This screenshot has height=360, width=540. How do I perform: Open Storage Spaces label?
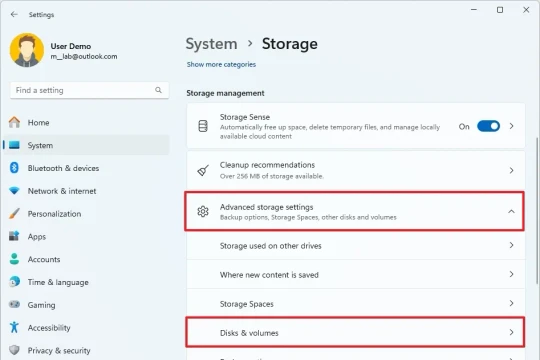coord(247,304)
